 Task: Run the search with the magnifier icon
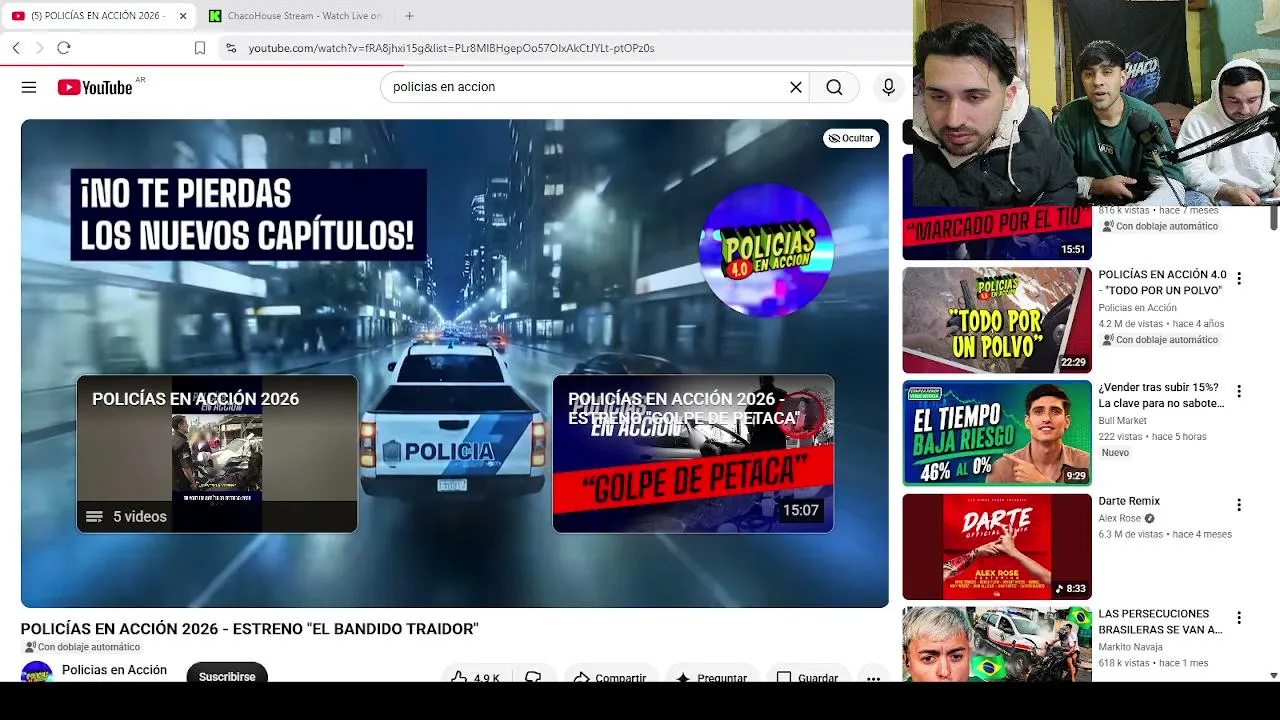[x=834, y=87]
